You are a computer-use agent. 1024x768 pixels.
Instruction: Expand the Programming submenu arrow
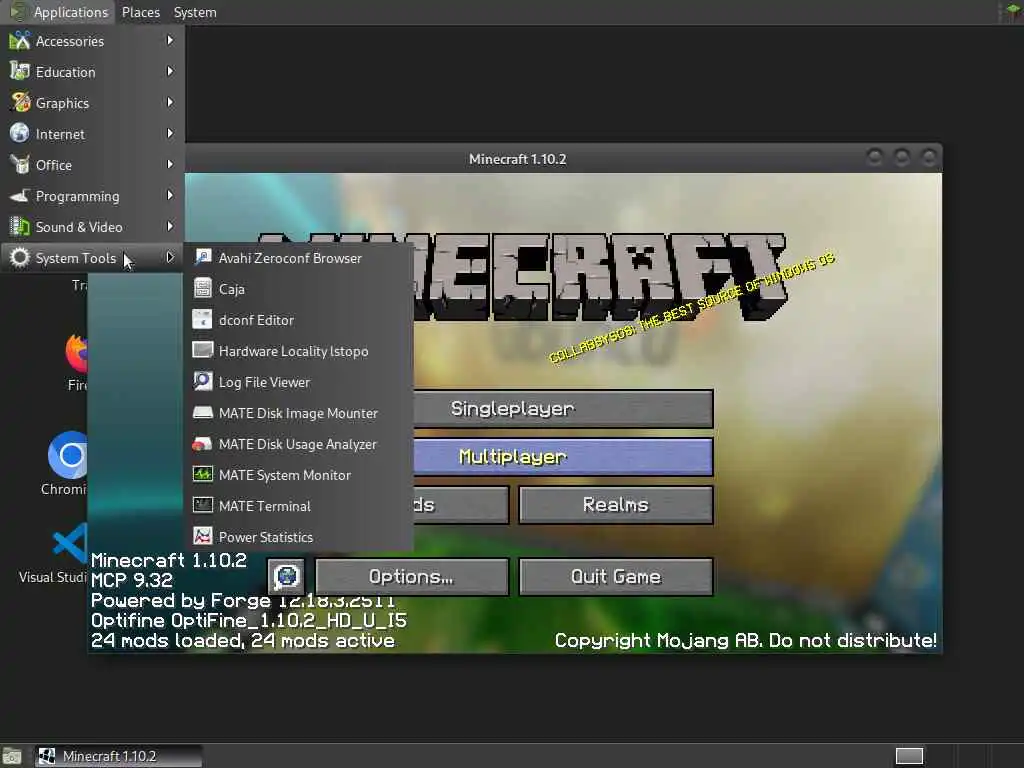point(170,195)
